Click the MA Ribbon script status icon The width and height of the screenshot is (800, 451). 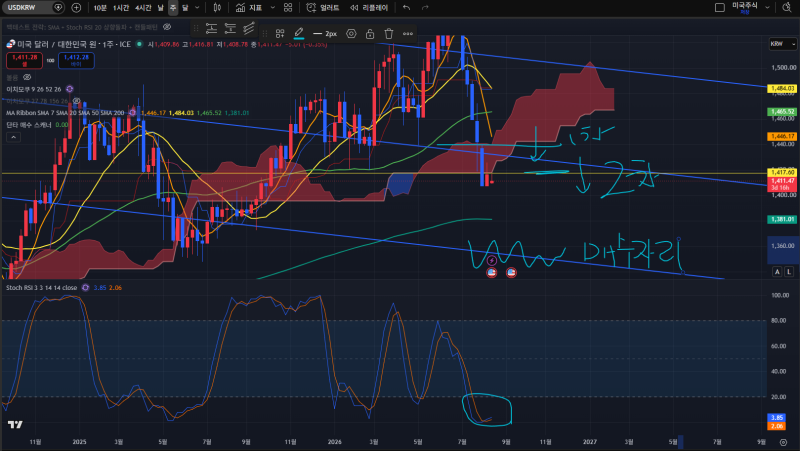(x=133, y=113)
